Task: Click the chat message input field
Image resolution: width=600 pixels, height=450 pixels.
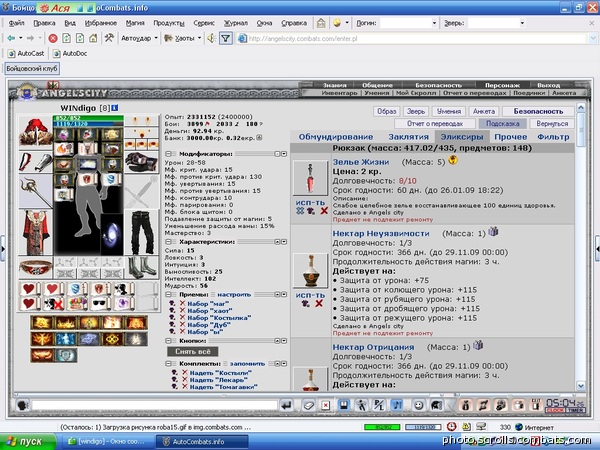Action: pos(154,405)
